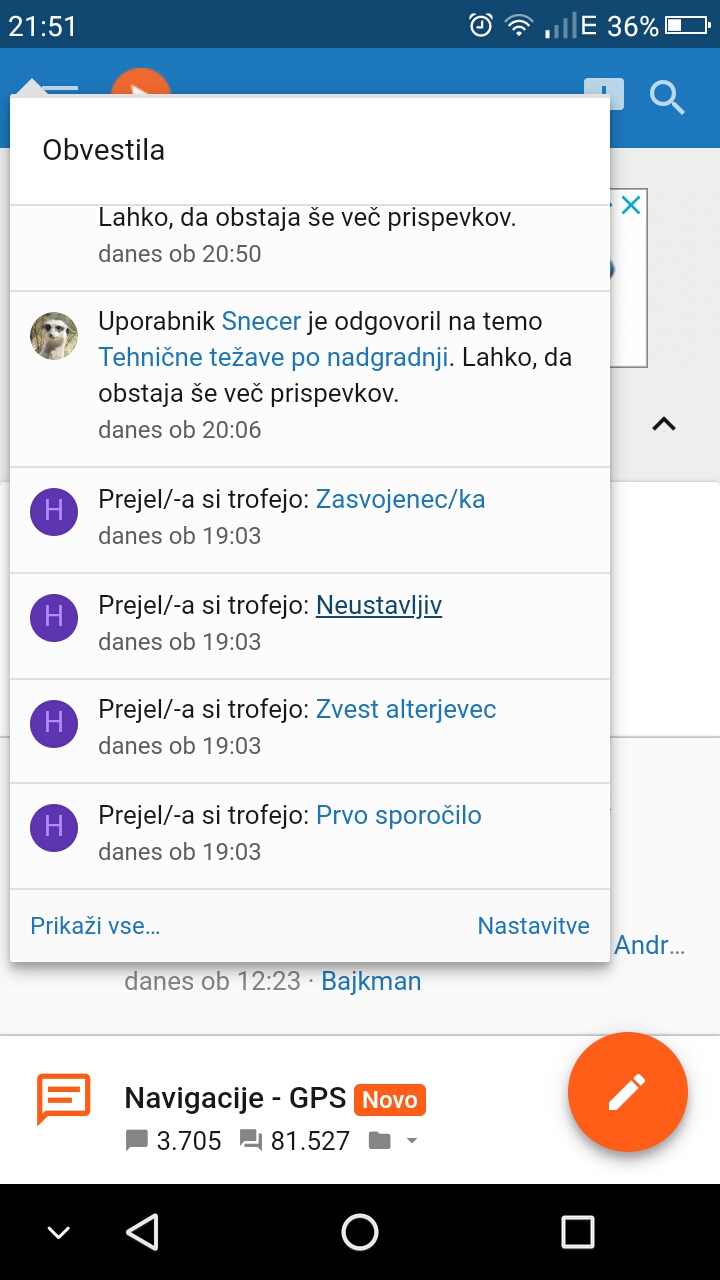Open the Prvo sporočilo trophy link

399,815
